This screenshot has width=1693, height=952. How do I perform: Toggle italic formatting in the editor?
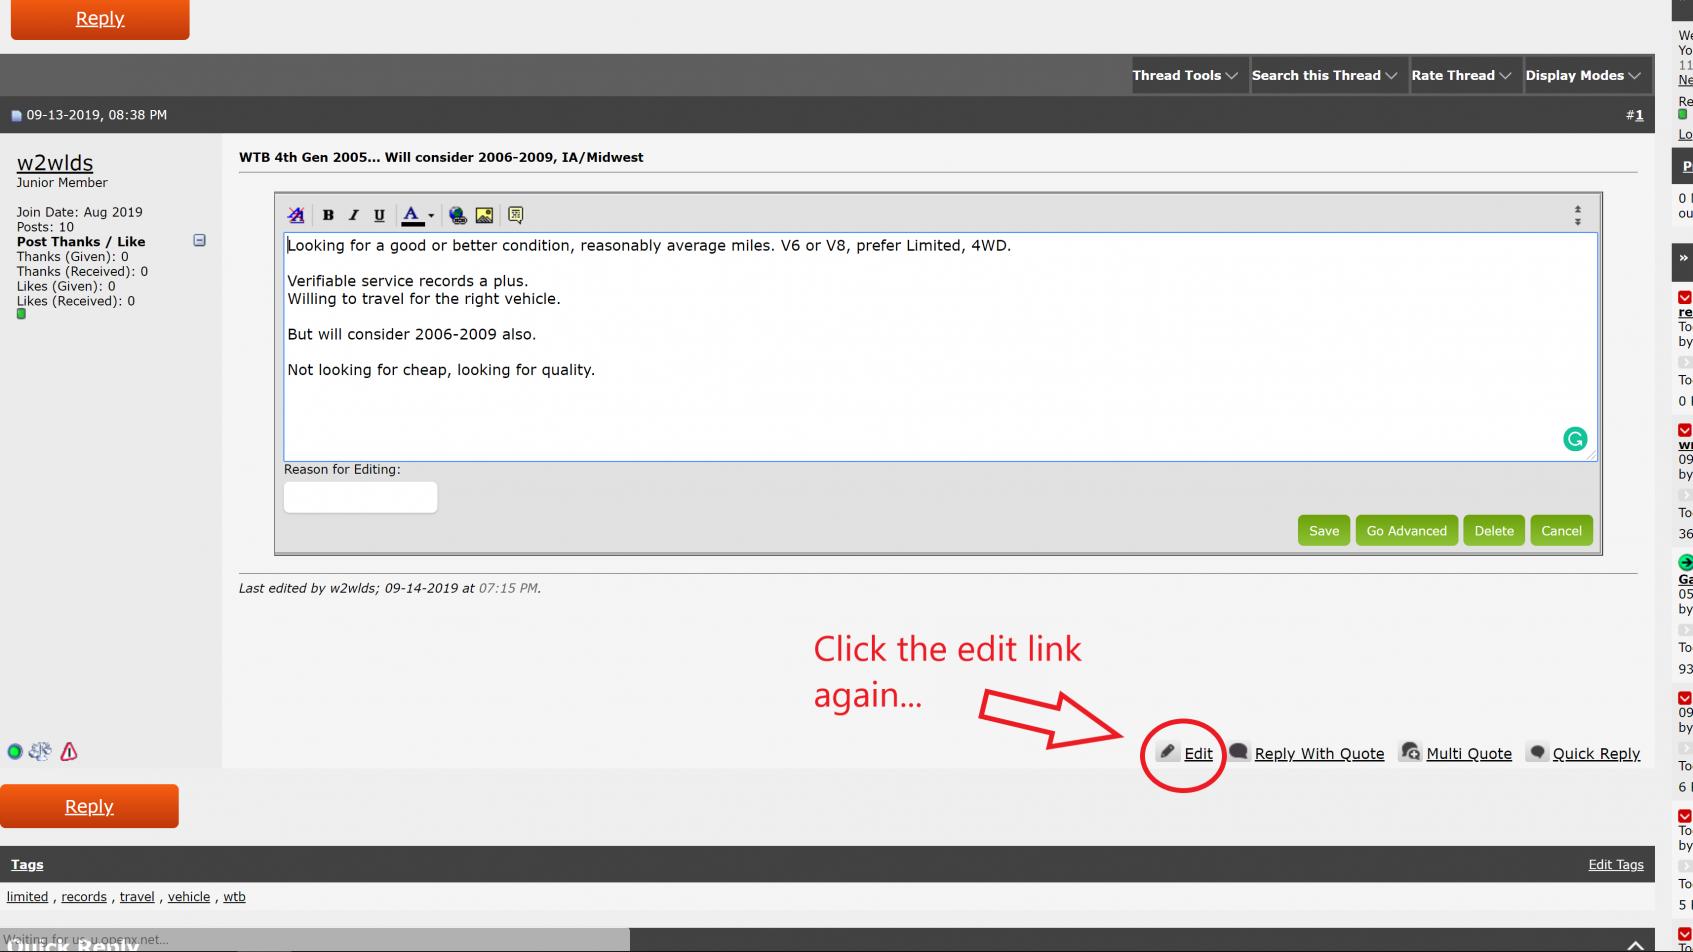[x=353, y=215]
